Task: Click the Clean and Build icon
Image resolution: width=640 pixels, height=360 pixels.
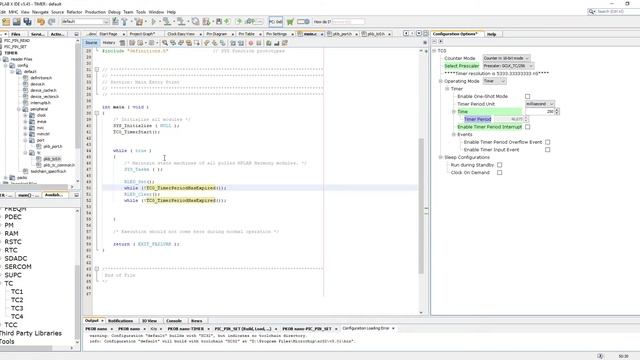Action: click(139, 22)
